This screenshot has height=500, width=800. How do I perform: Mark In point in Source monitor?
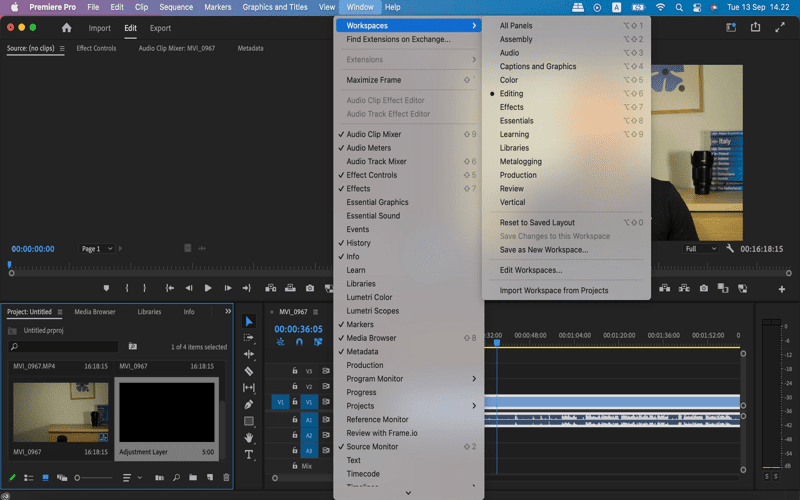(x=127, y=288)
